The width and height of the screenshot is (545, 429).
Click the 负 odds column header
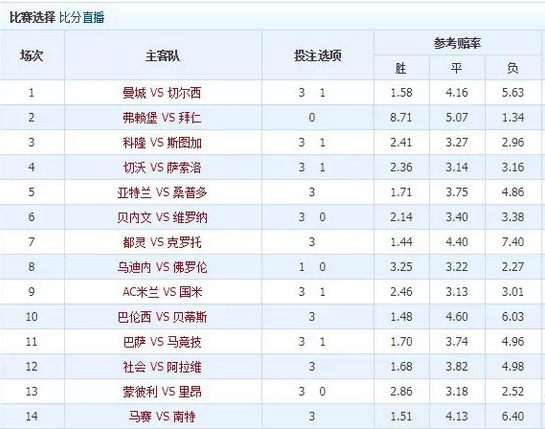[513, 68]
